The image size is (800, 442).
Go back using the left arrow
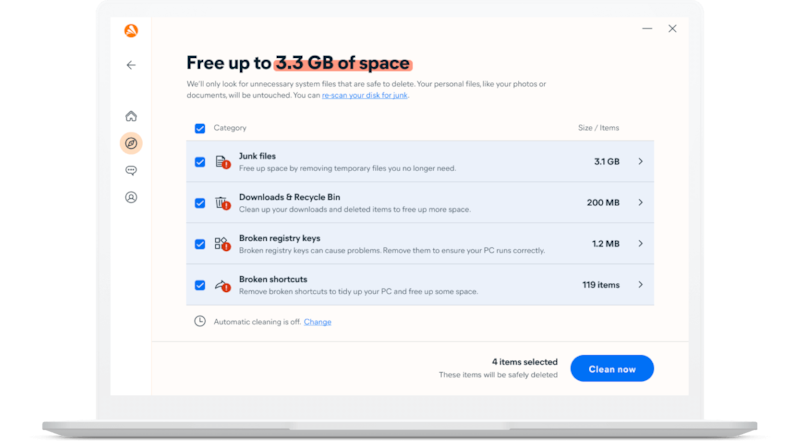click(131, 65)
